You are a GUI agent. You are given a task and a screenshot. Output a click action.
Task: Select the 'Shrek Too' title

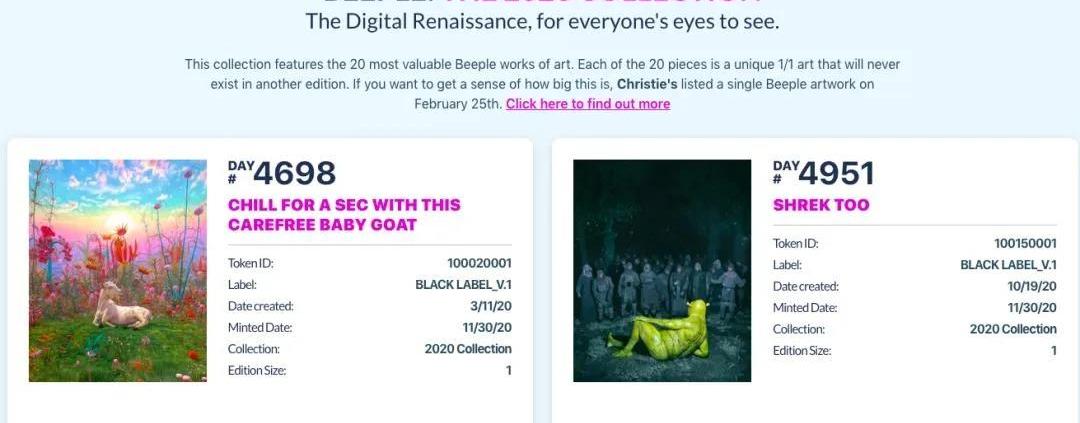click(x=821, y=205)
